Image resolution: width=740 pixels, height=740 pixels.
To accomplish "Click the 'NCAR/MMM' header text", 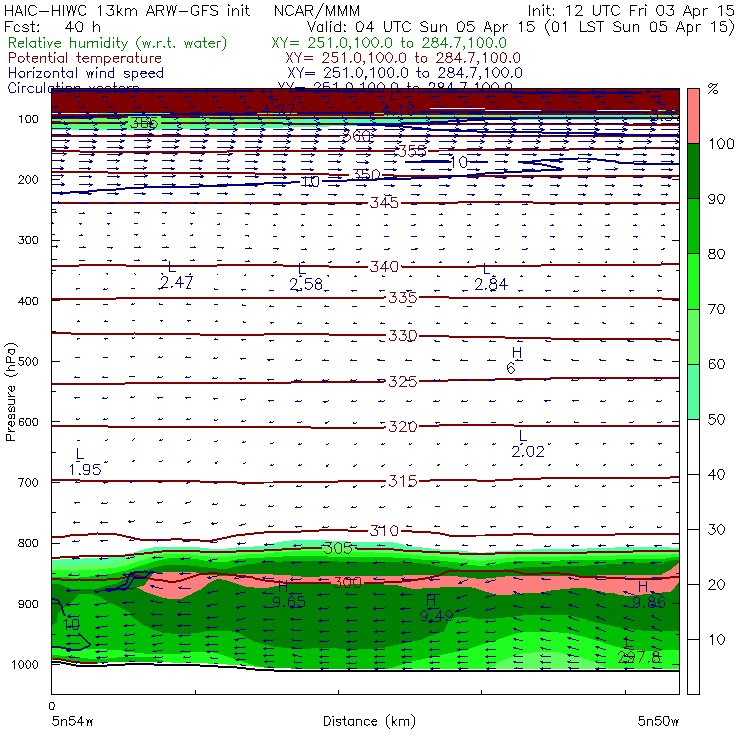I will click(x=317, y=10).
